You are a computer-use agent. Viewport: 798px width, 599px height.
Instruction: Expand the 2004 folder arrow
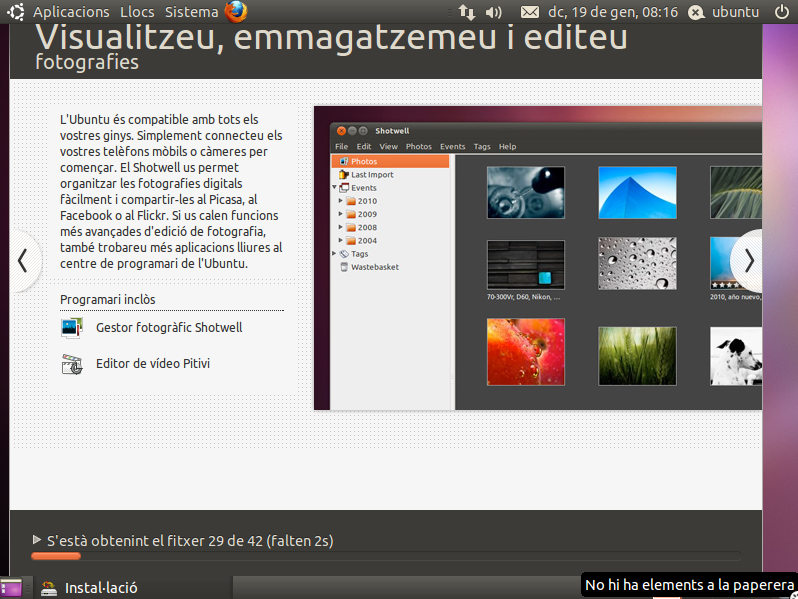(x=341, y=240)
